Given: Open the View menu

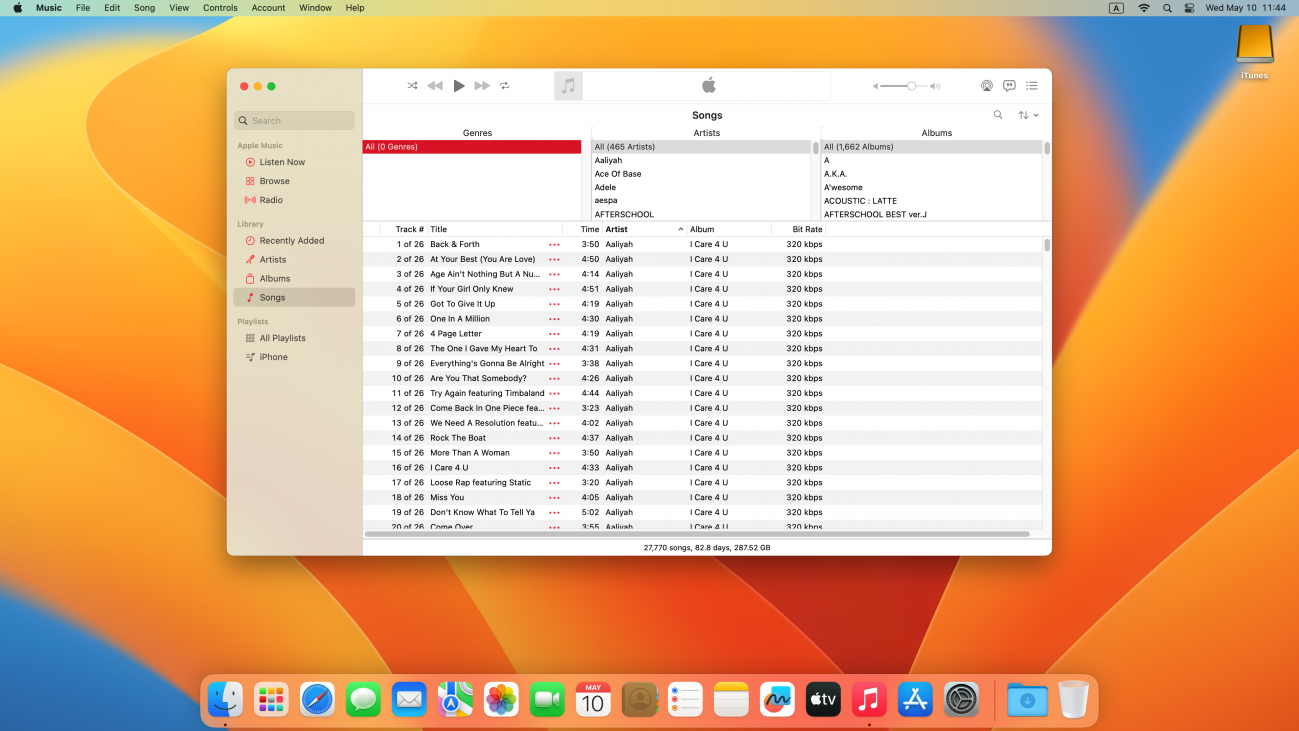Looking at the screenshot, I should tap(179, 7).
